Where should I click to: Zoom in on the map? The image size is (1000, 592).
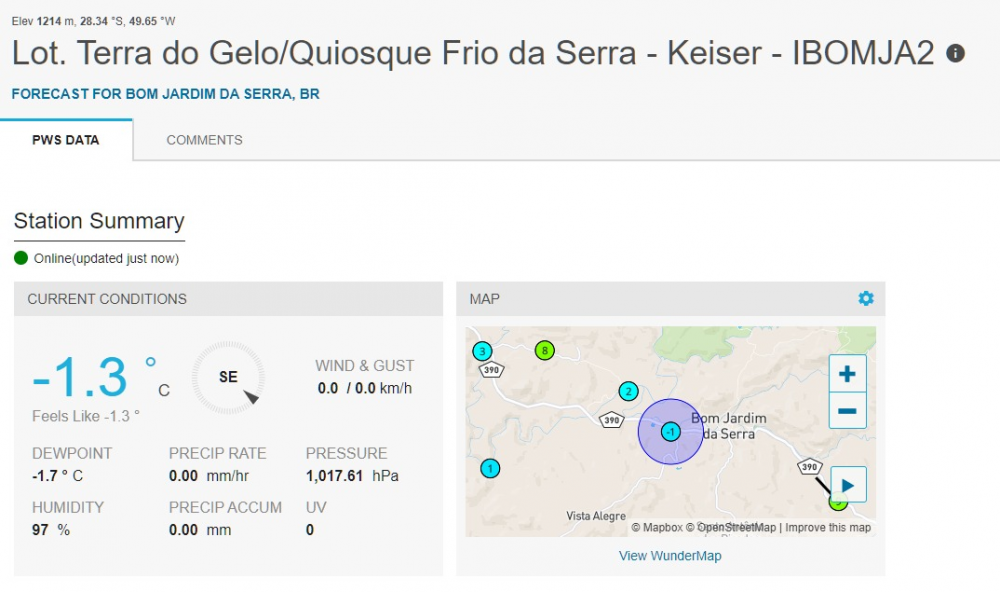[x=847, y=374]
